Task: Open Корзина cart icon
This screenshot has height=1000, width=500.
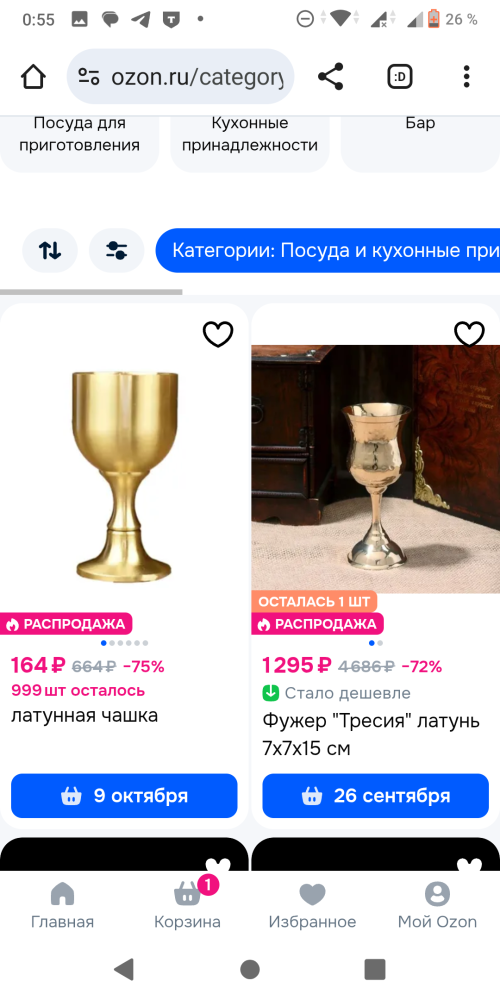Action: point(188,904)
